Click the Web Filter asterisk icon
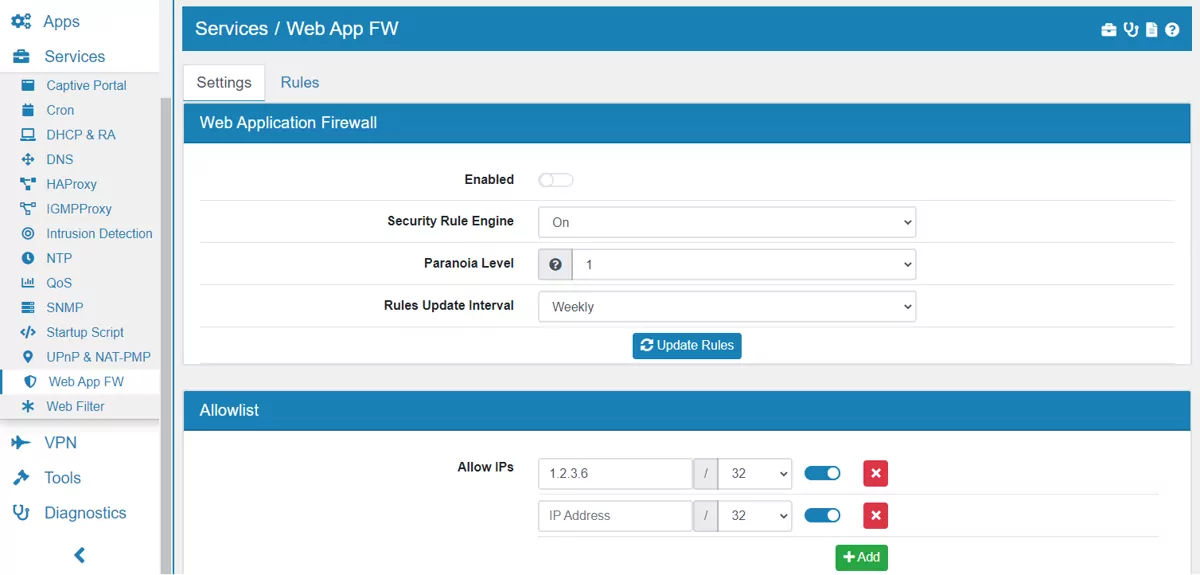The height and width of the screenshot is (575, 1200). pyautogui.click(x=28, y=406)
